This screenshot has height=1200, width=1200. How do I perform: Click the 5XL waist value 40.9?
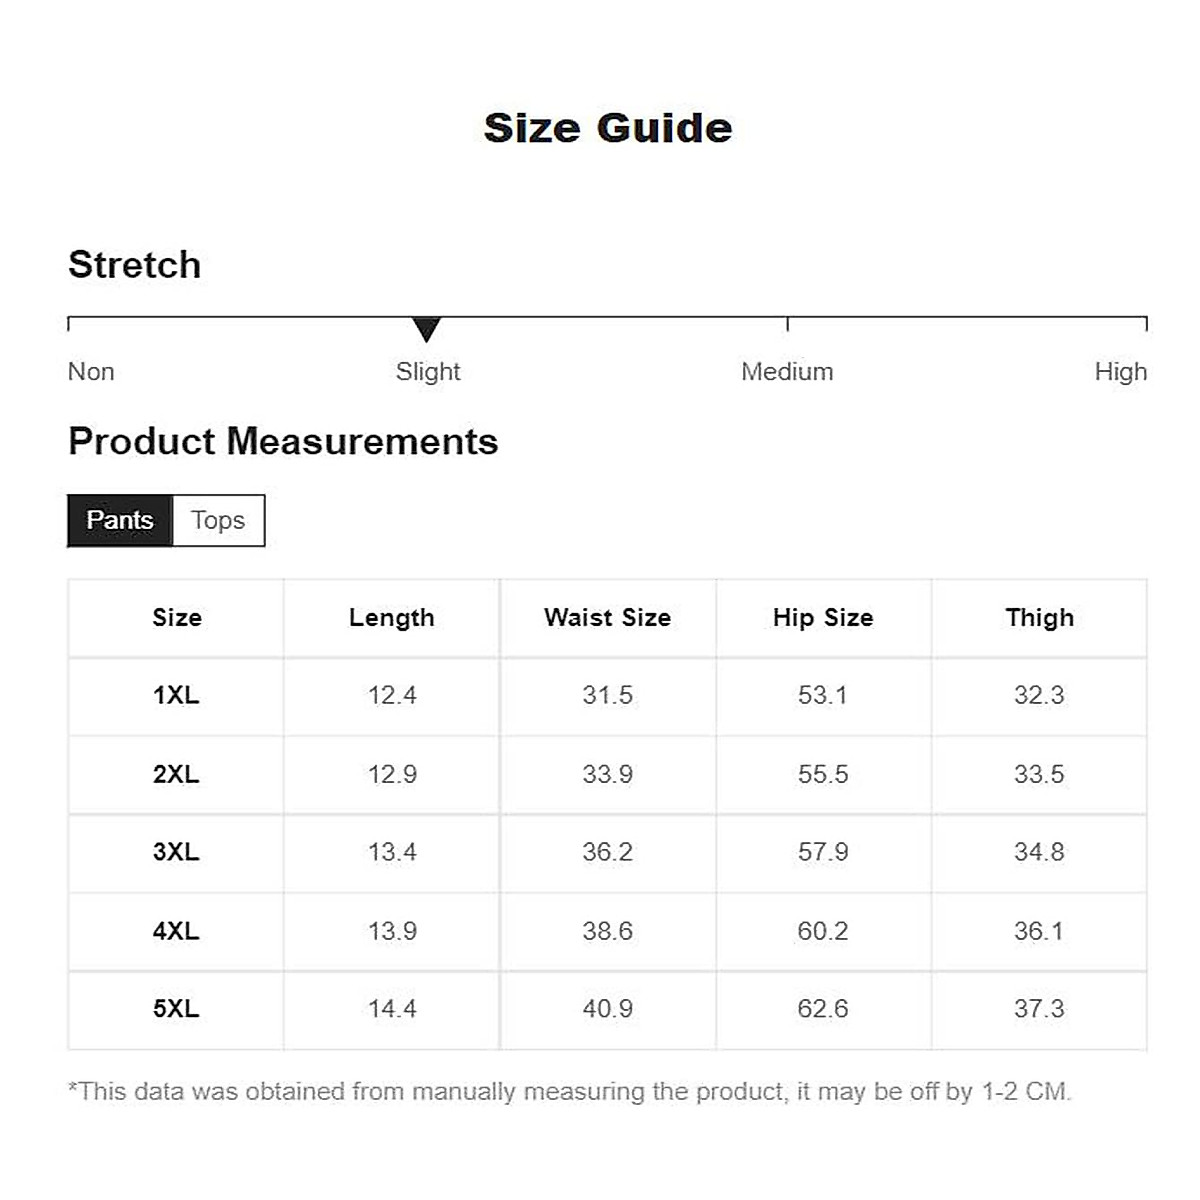click(607, 1009)
